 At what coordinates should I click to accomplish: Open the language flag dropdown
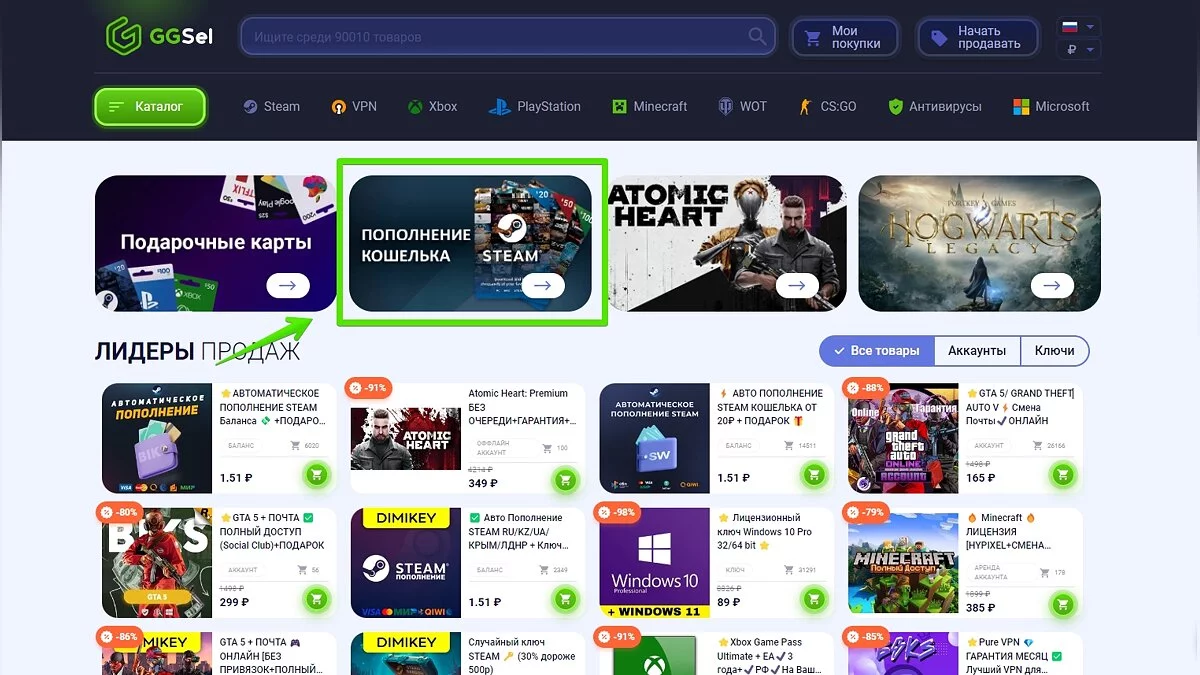(1077, 27)
